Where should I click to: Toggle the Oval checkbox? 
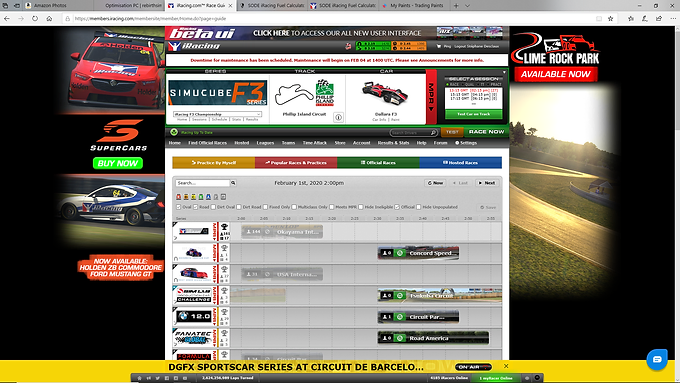click(178, 207)
